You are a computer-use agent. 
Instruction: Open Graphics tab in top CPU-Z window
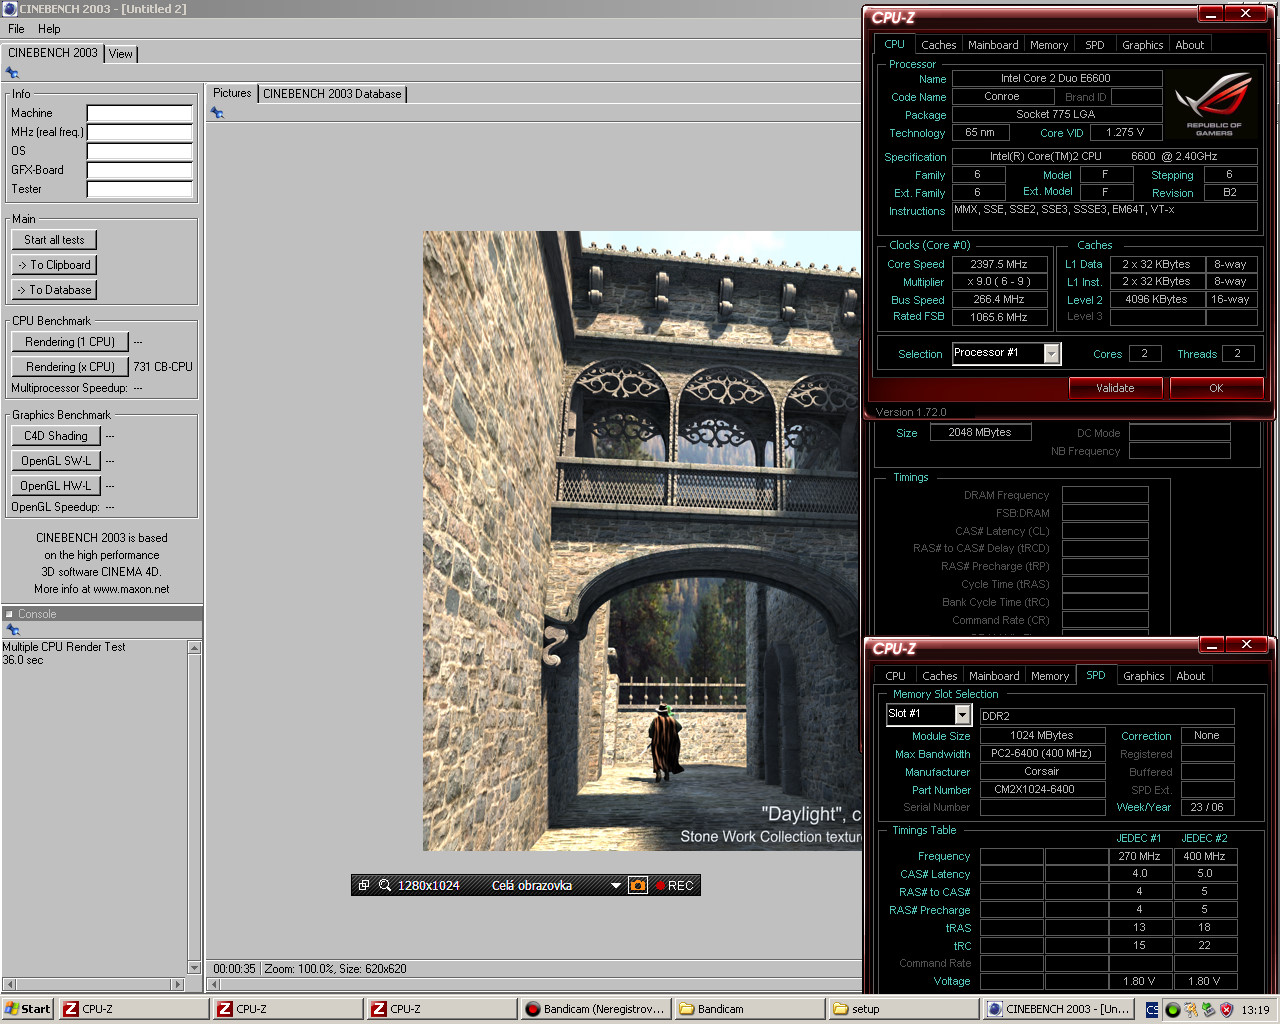pyautogui.click(x=1142, y=45)
